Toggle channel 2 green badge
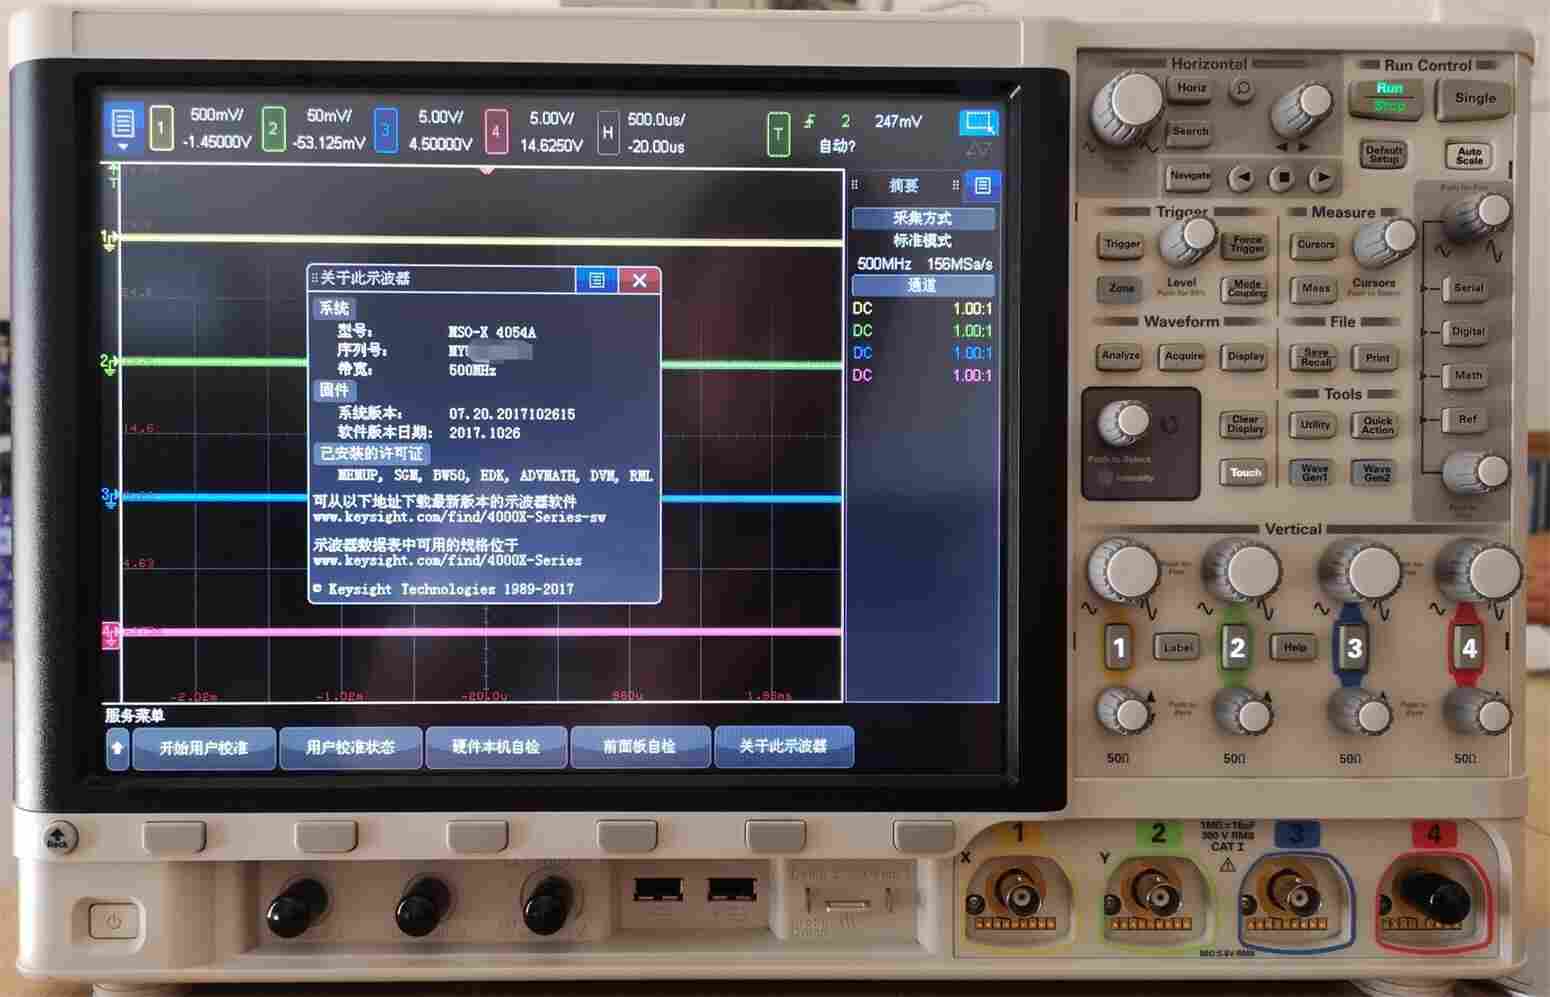The height and width of the screenshot is (997, 1550). coord(273,130)
